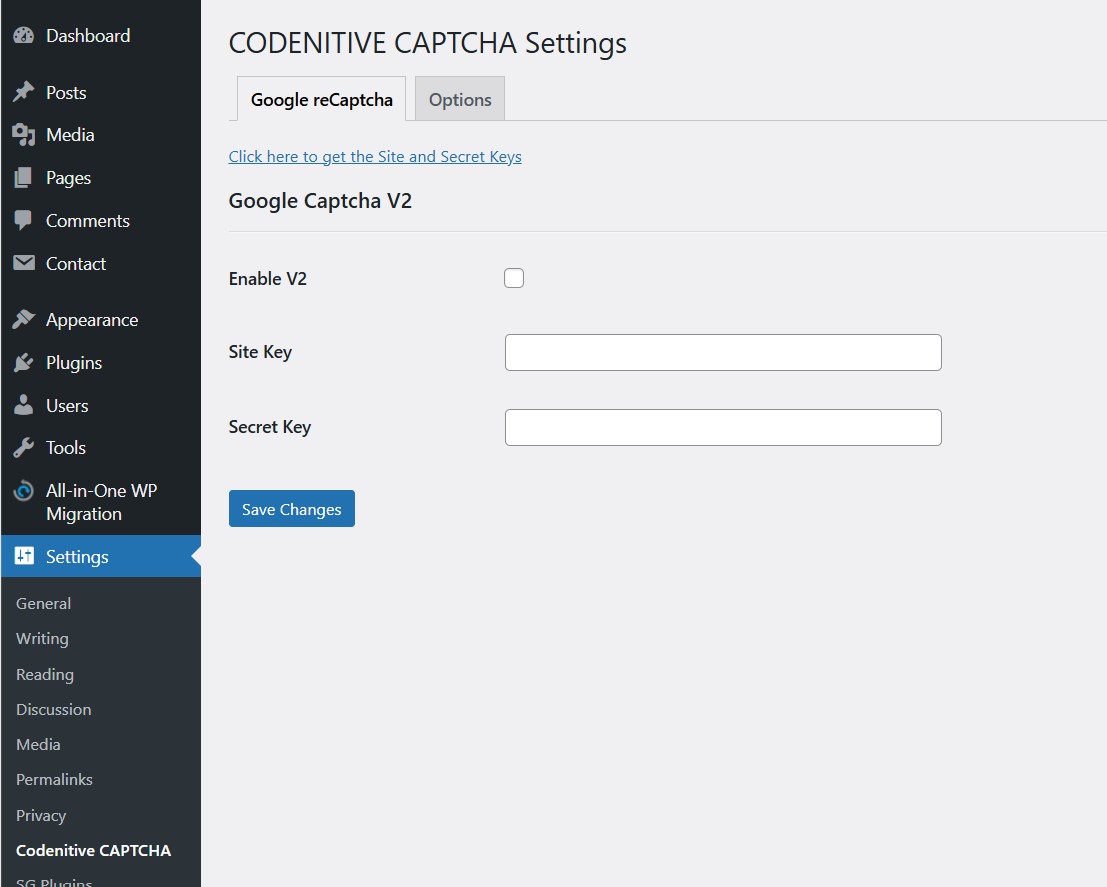Open Media settings submenu under Settings
This screenshot has height=887, width=1107.
pos(38,744)
